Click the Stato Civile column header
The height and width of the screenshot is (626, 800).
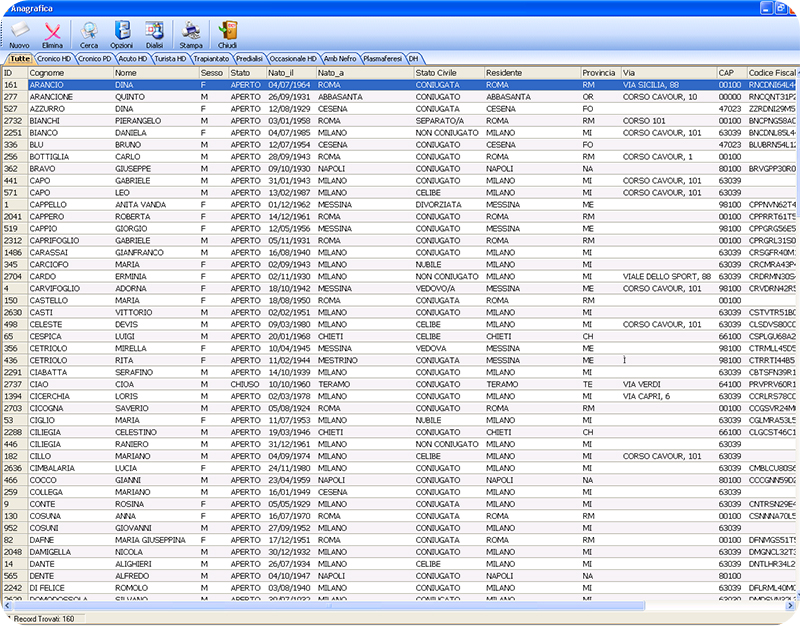[449, 73]
